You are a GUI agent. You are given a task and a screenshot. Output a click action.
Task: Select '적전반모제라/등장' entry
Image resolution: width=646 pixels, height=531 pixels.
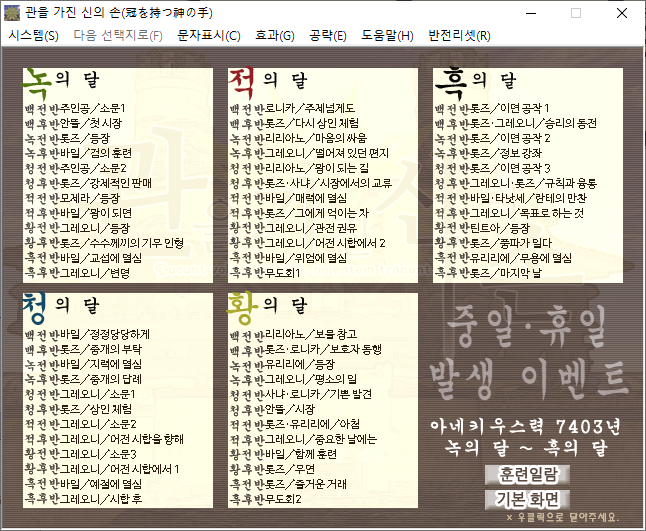(72, 198)
